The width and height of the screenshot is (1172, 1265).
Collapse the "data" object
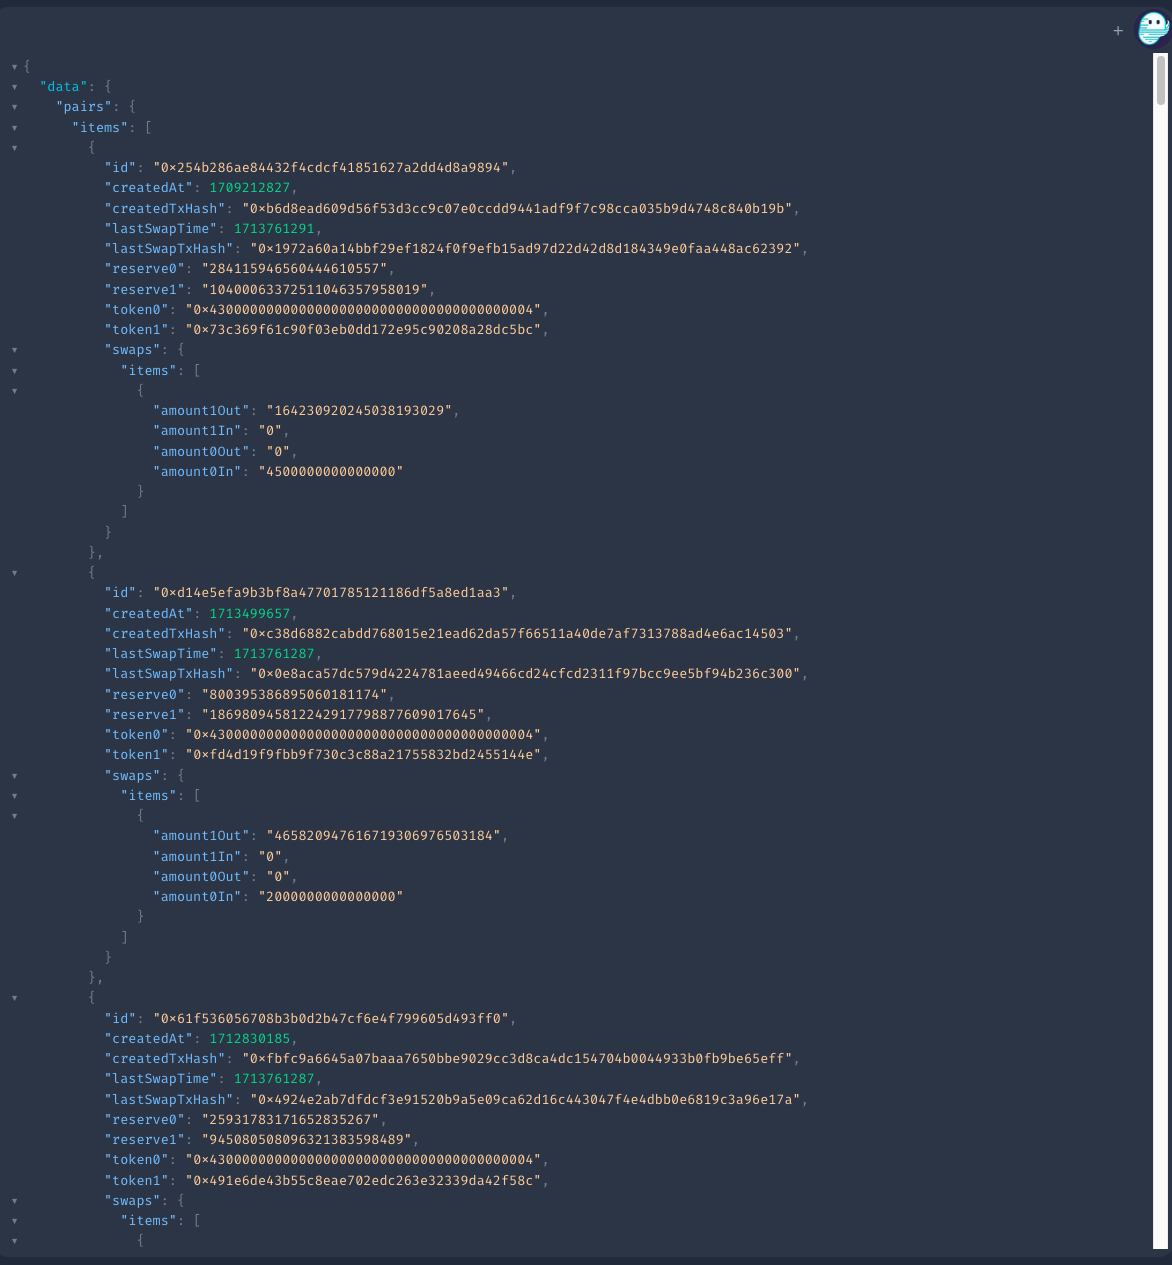[14, 86]
